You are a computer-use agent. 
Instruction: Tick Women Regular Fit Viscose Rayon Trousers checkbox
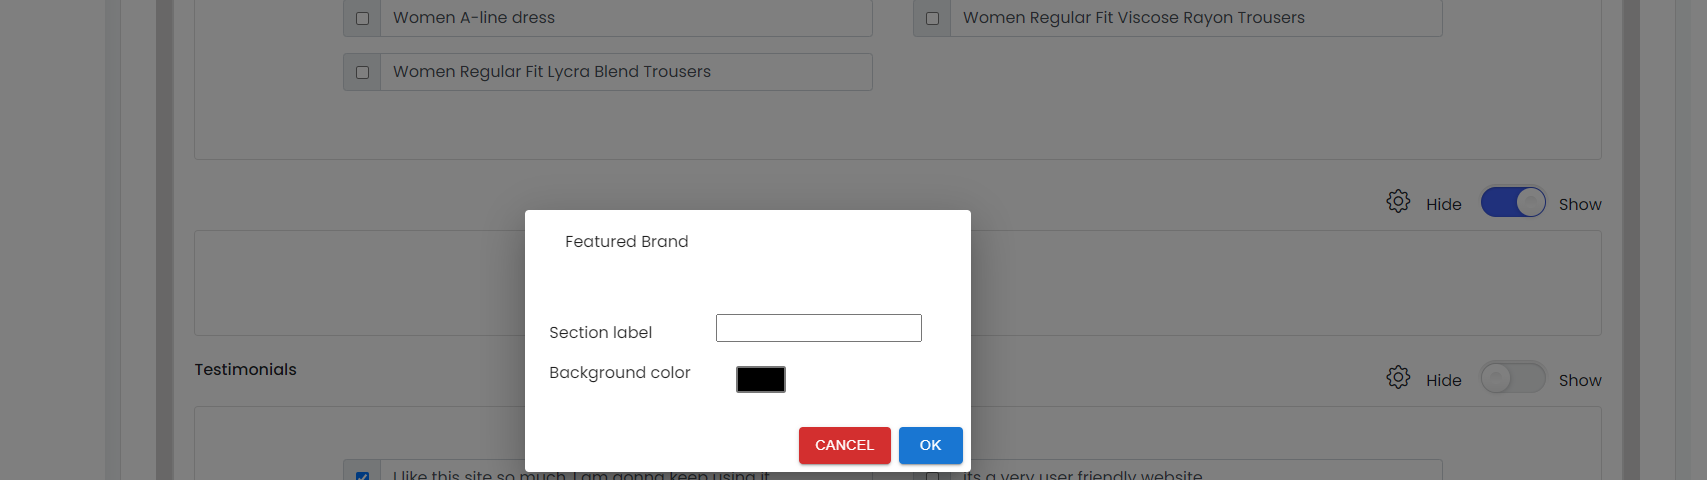tap(932, 18)
